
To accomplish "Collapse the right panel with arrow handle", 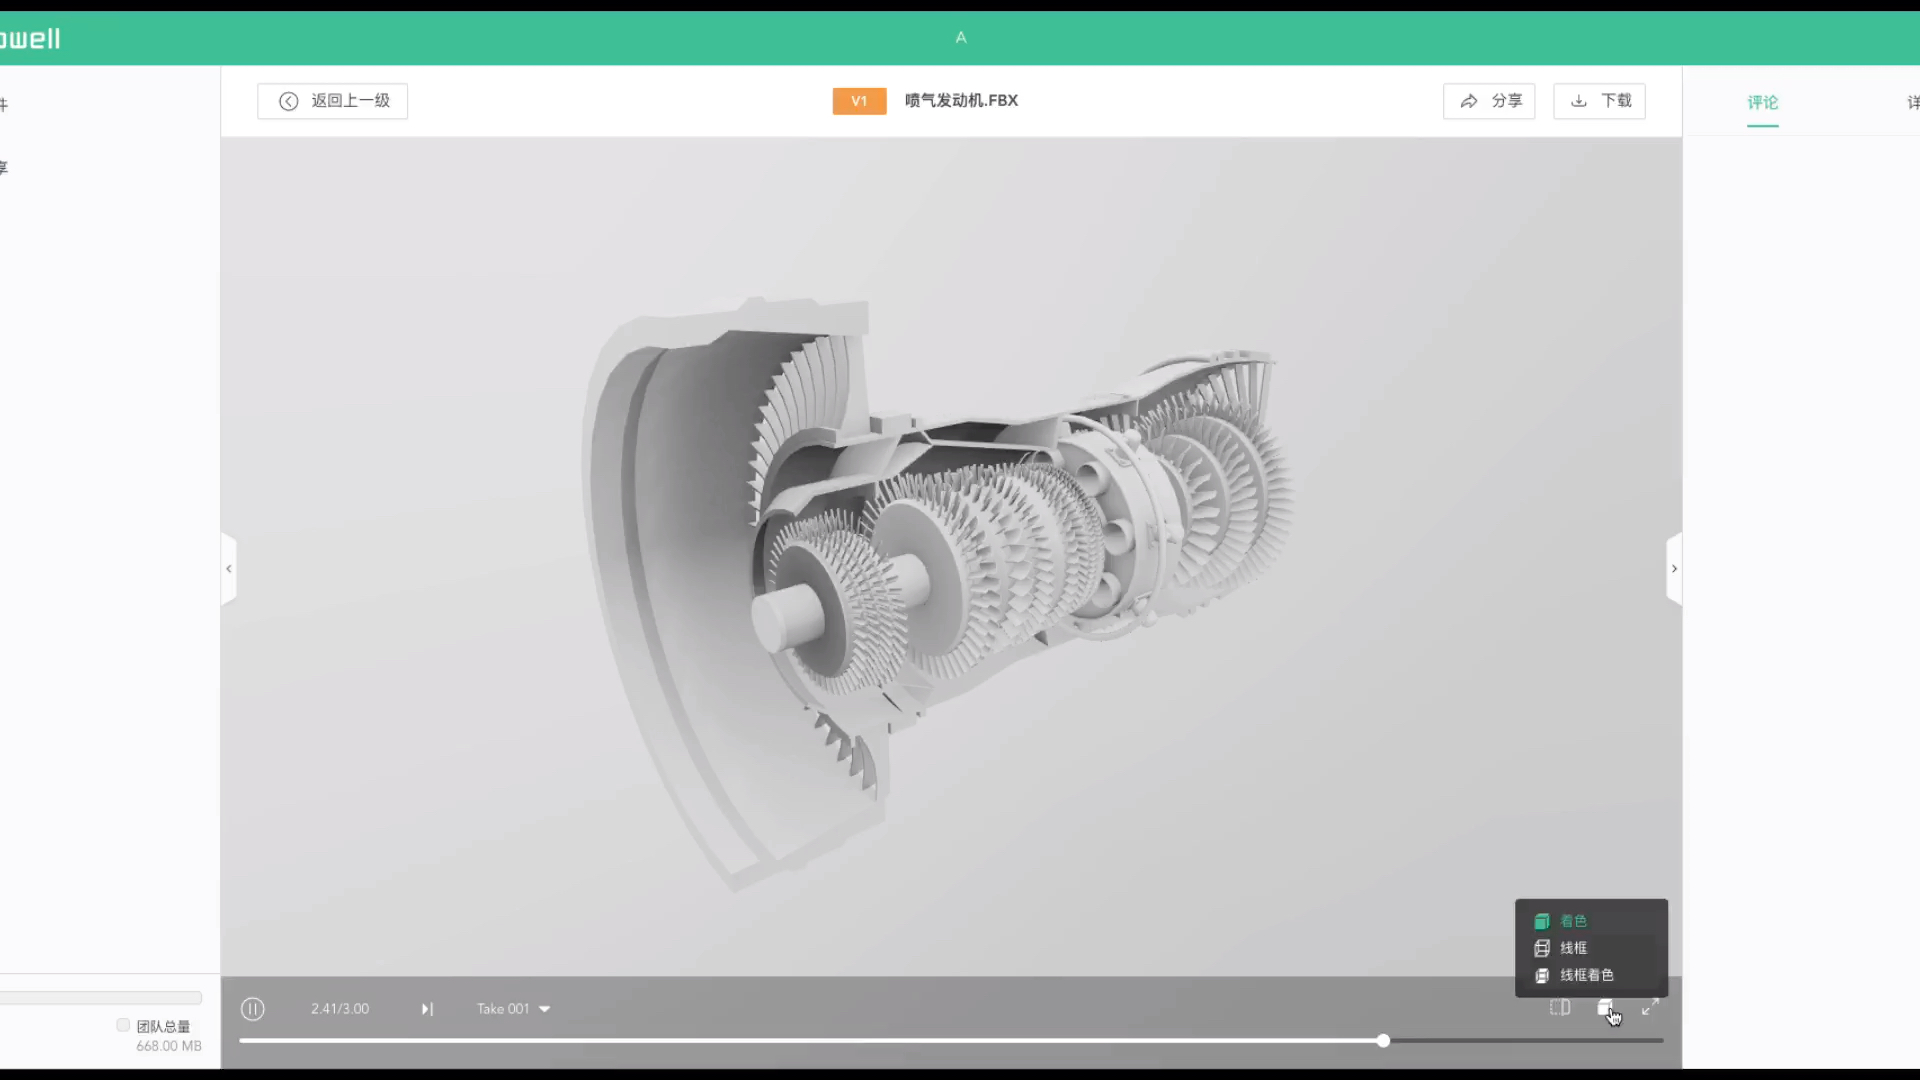I will coord(1674,569).
